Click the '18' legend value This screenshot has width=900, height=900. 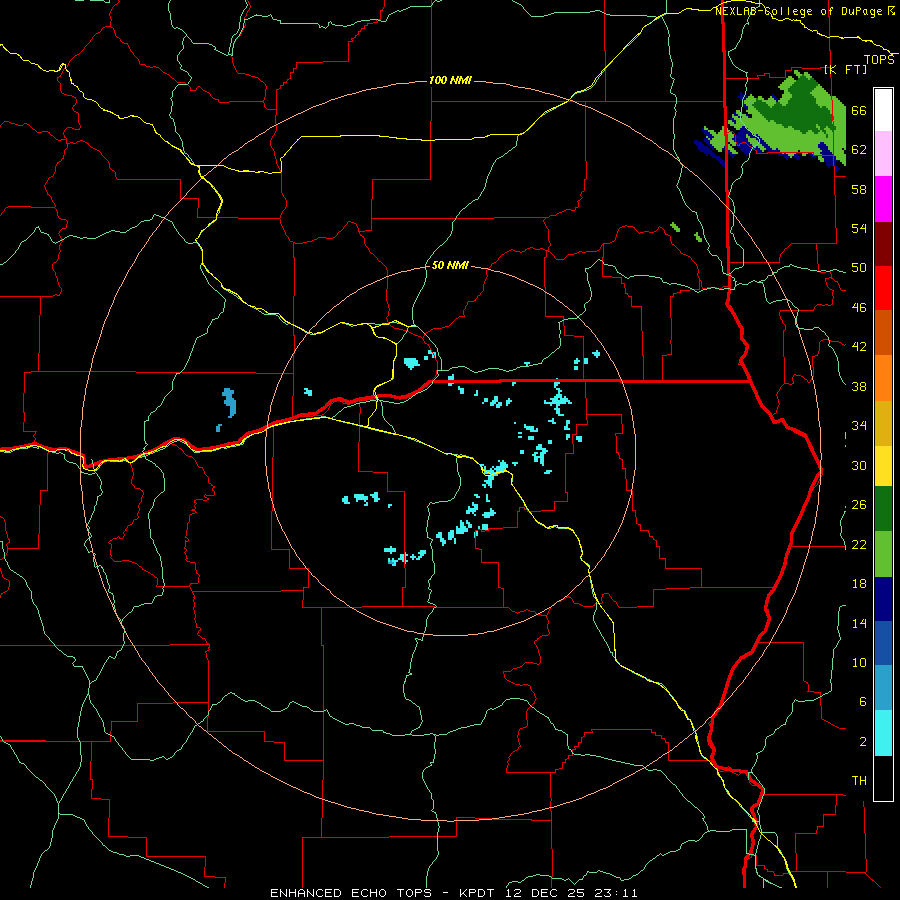click(859, 584)
